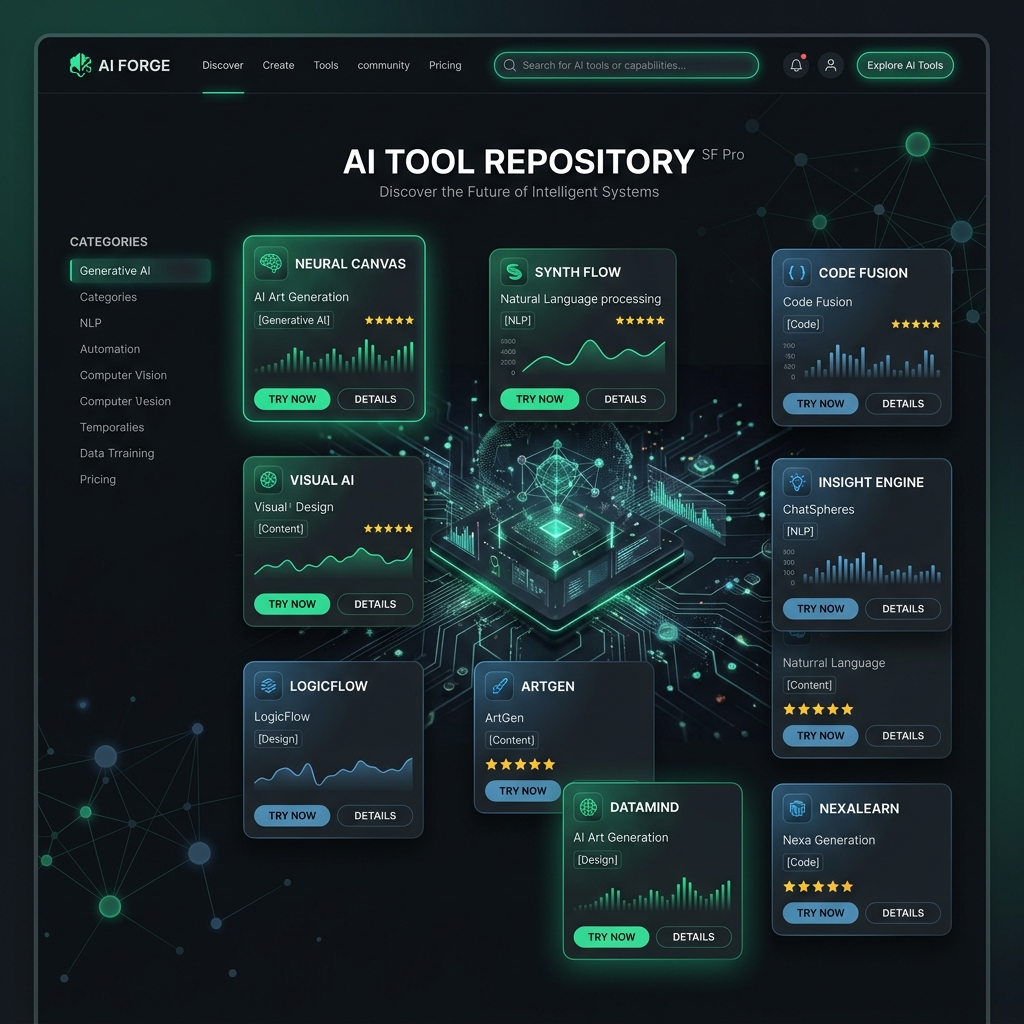Click Try Now on Neural Canvas
1024x1024 pixels.
tap(292, 399)
